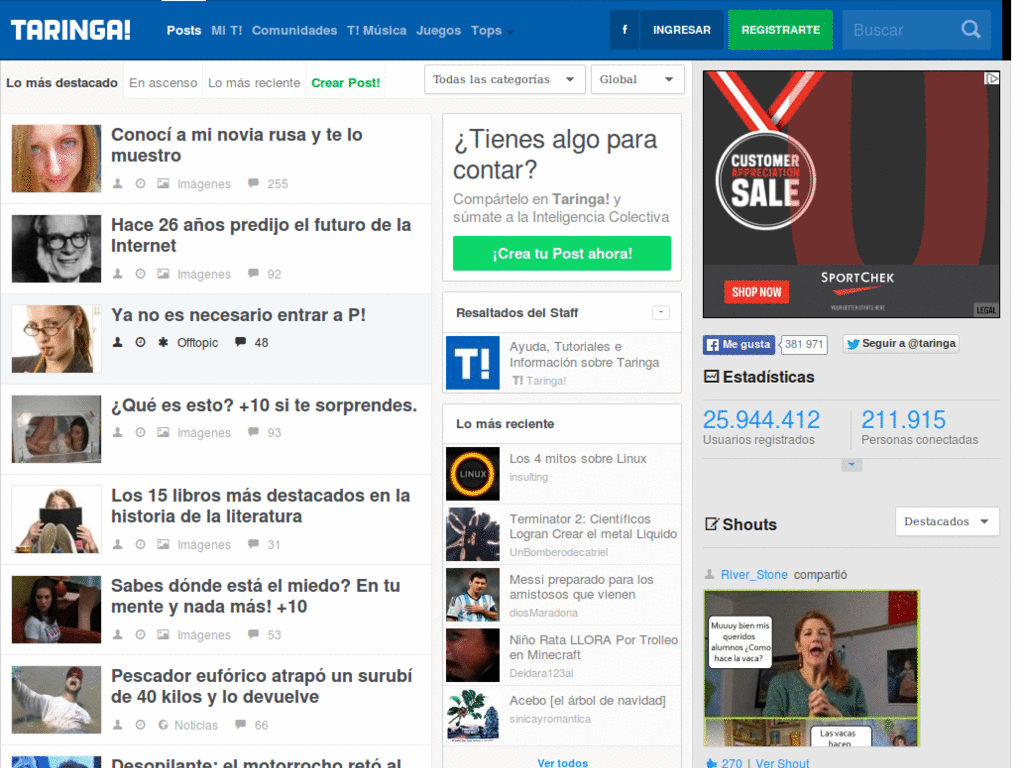Image resolution: width=1024 pixels, height=768 pixels.
Task: Click author icon on Pescador eufórico post
Action: click(118, 725)
